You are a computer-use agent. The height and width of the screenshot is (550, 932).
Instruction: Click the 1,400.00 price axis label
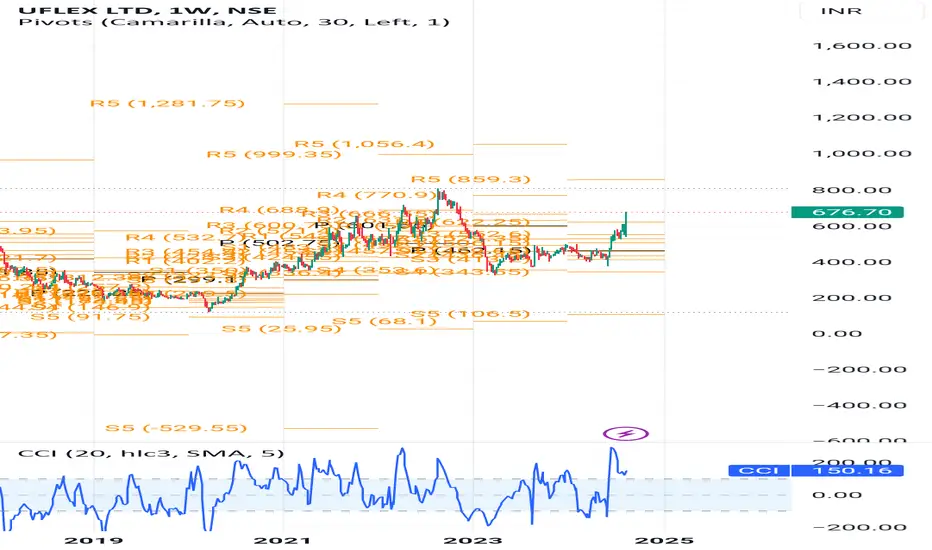pyautogui.click(x=862, y=81)
